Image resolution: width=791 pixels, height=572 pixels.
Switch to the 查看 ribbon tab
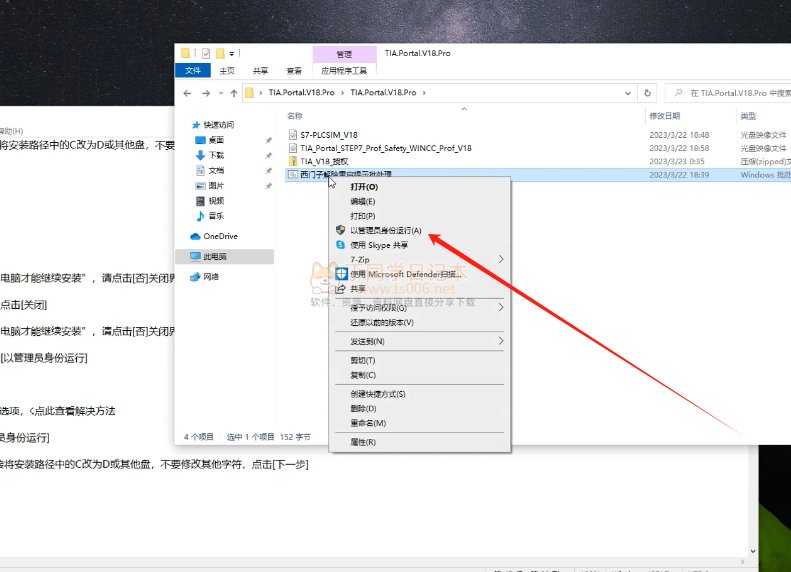click(x=294, y=71)
